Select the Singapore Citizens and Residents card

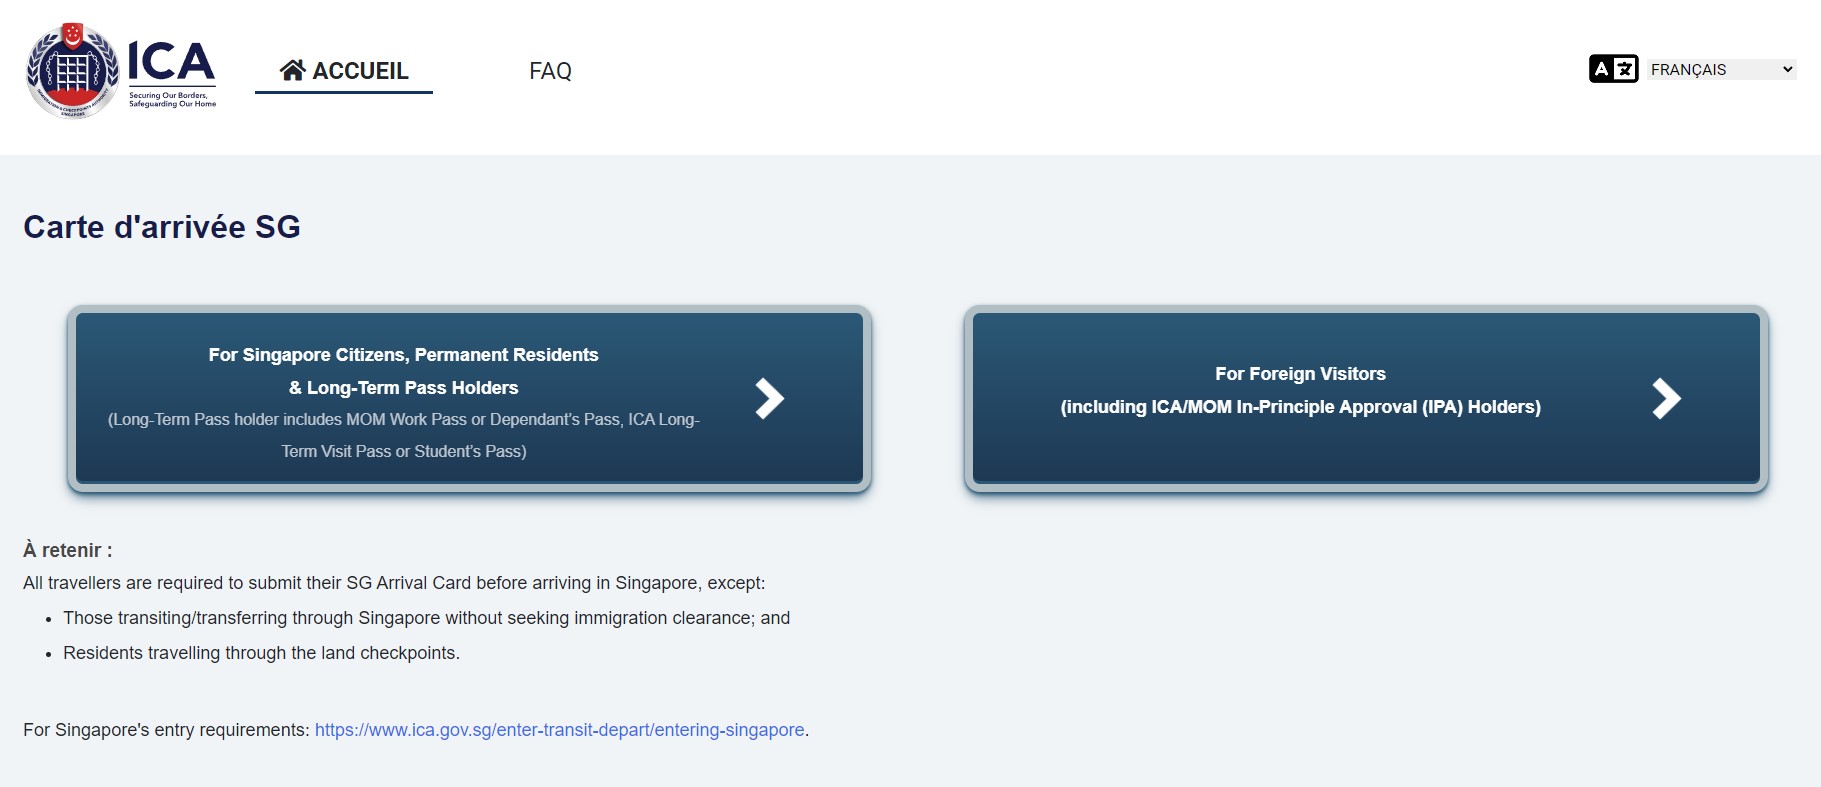pyautogui.click(x=469, y=398)
